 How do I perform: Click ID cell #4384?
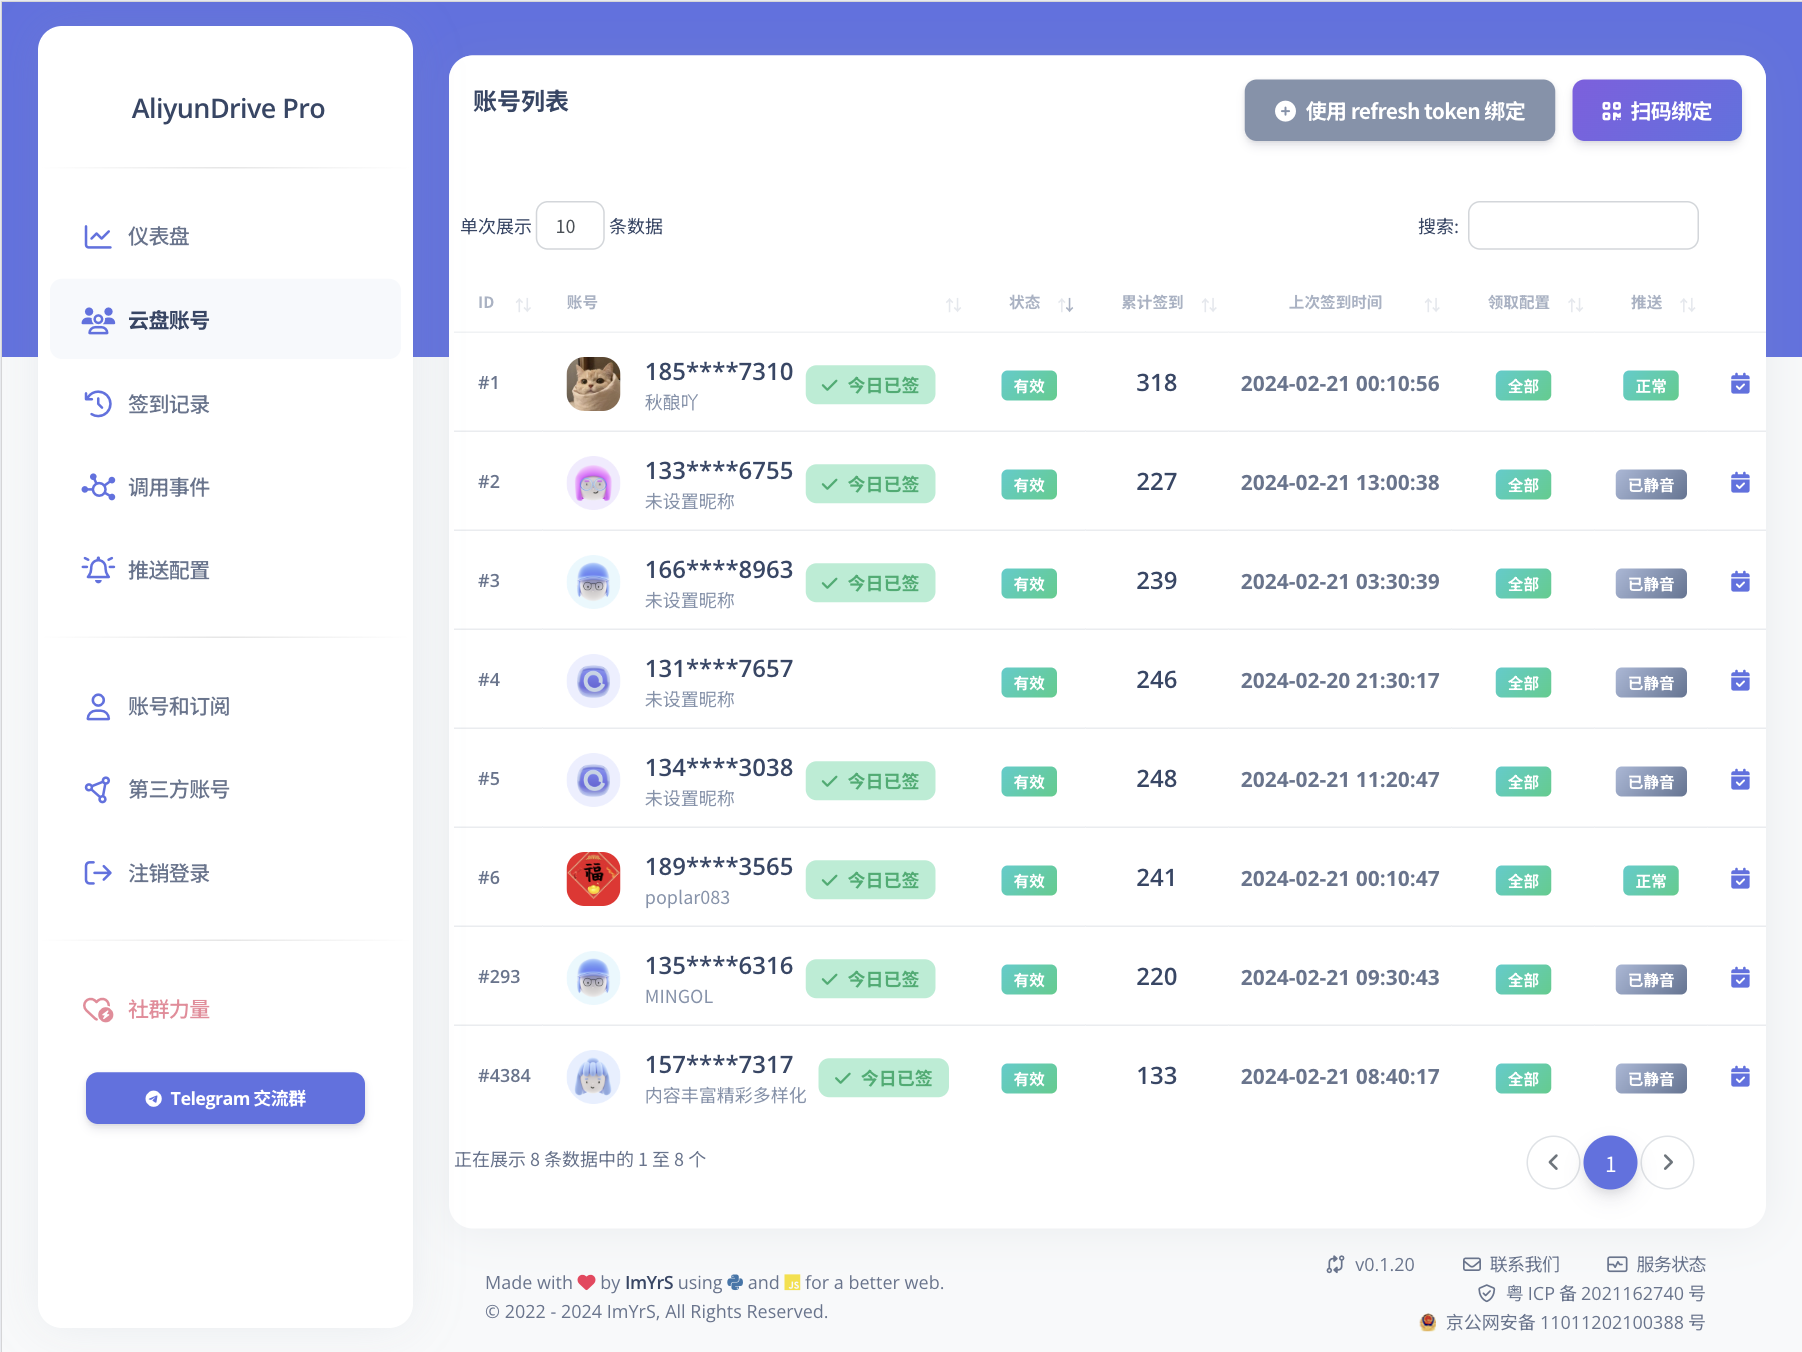(504, 1076)
